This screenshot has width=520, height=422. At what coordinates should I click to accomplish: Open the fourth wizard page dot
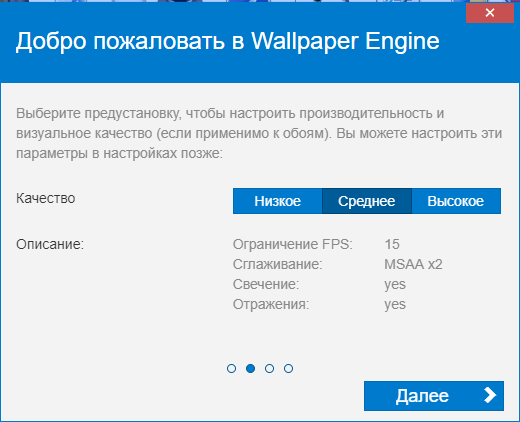pyautogui.click(x=288, y=368)
